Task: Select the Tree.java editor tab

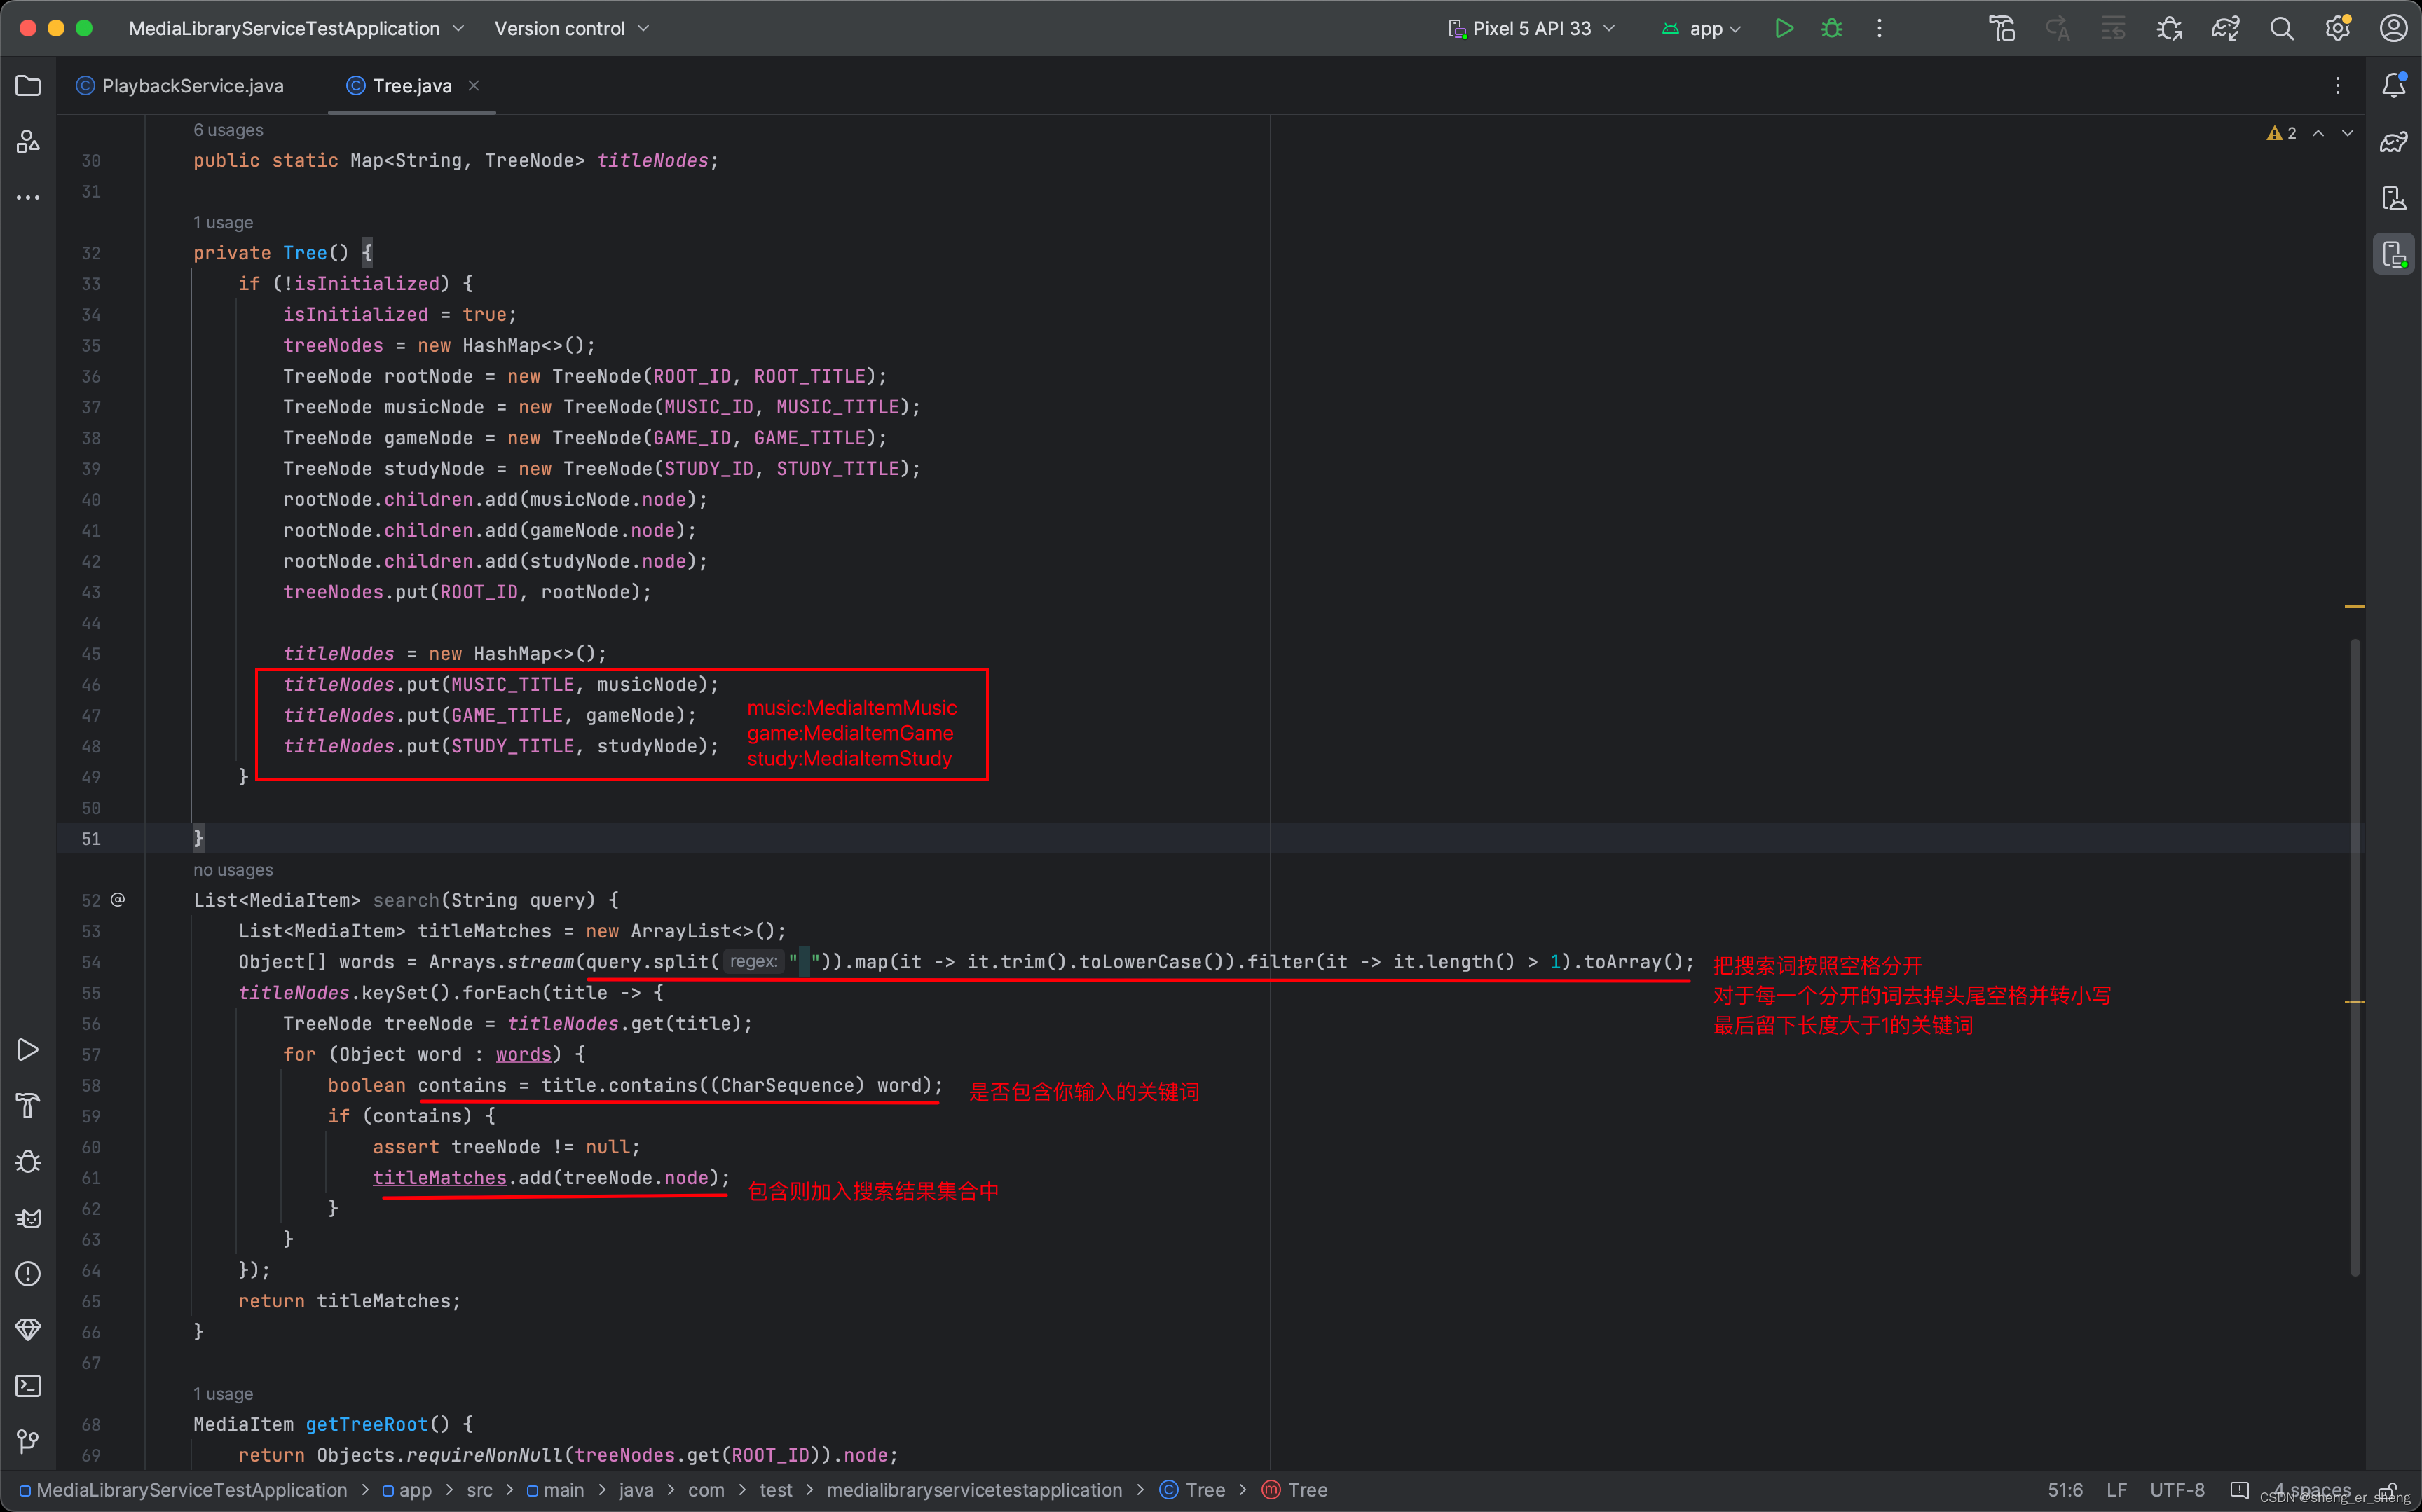Action: point(408,85)
